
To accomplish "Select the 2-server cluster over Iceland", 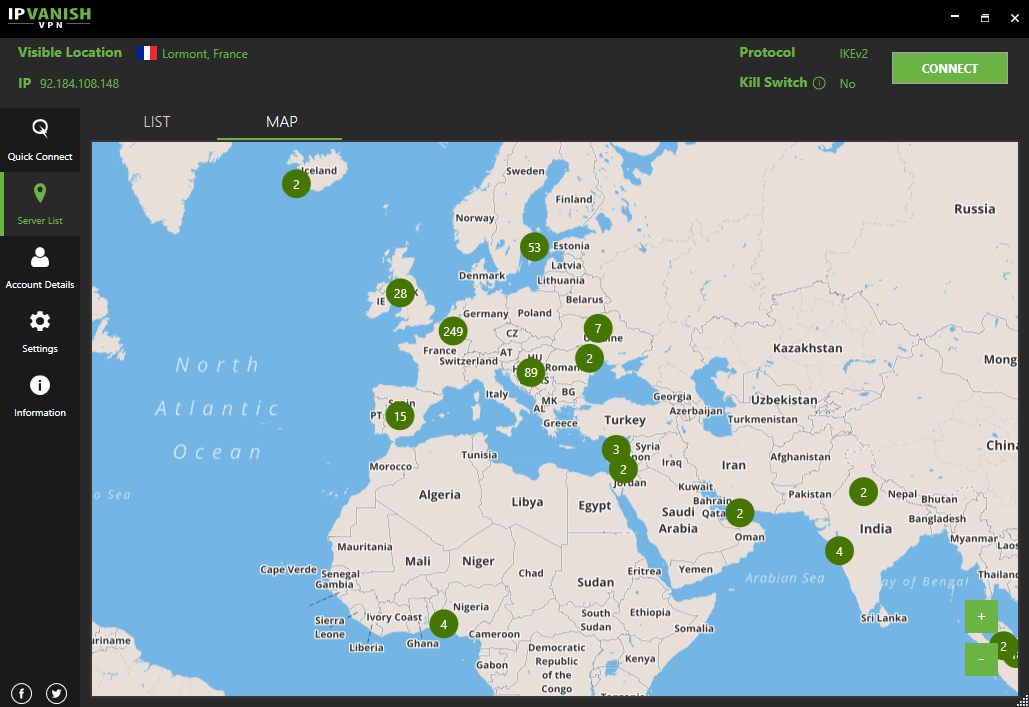I will pos(296,184).
